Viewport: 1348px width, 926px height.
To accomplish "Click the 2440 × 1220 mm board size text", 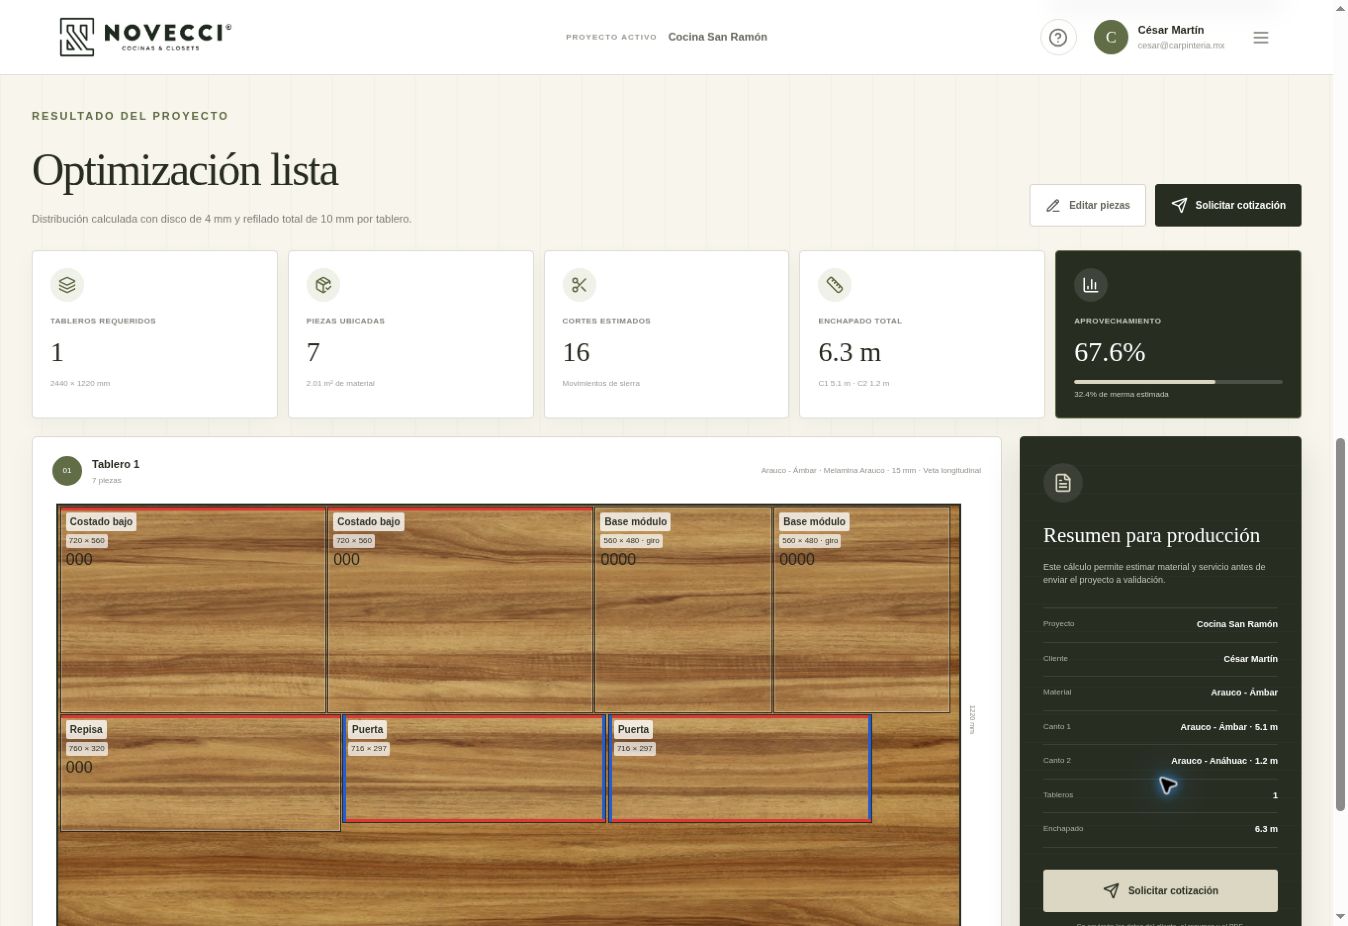I will coord(80,384).
